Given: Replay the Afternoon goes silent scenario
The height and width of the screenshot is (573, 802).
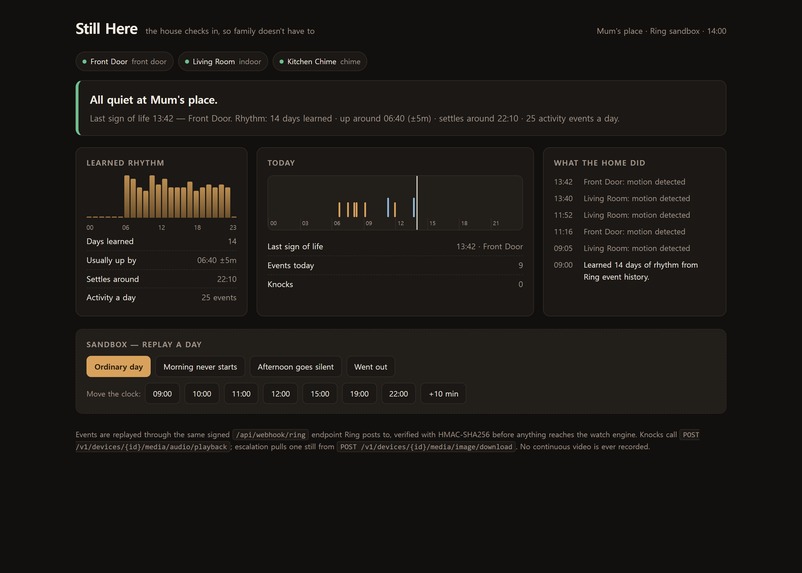Looking at the screenshot, I should [x=295, y=367].
